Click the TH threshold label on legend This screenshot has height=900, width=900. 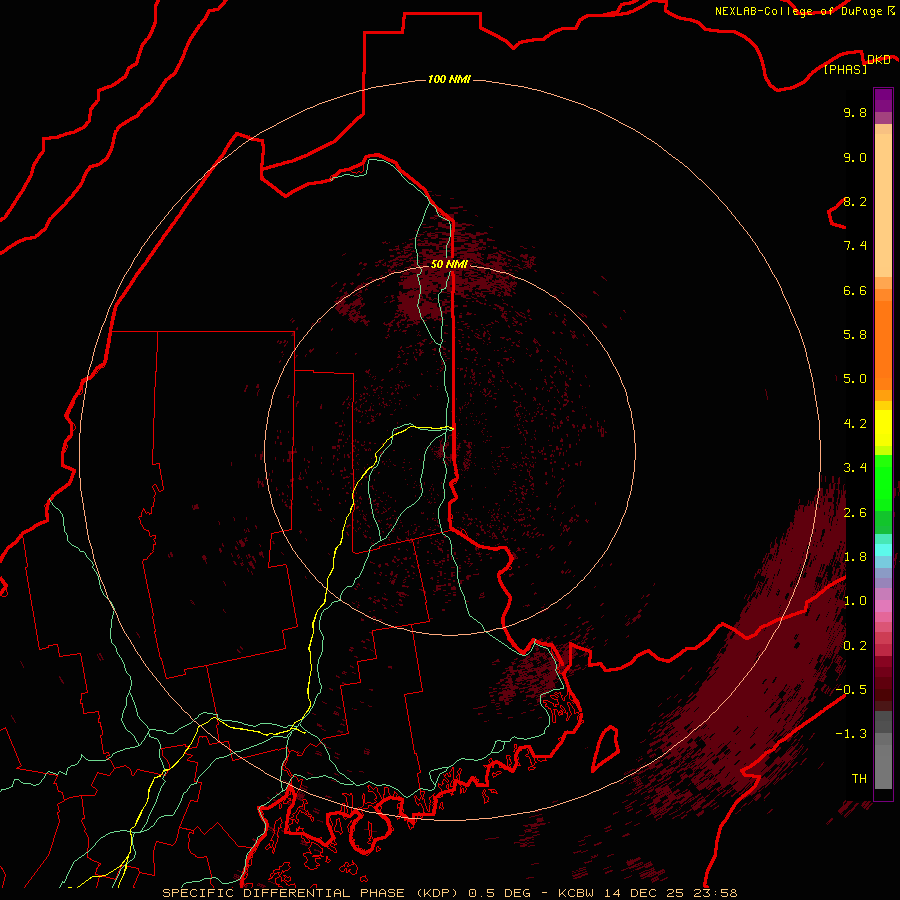[x=859, y=779]
